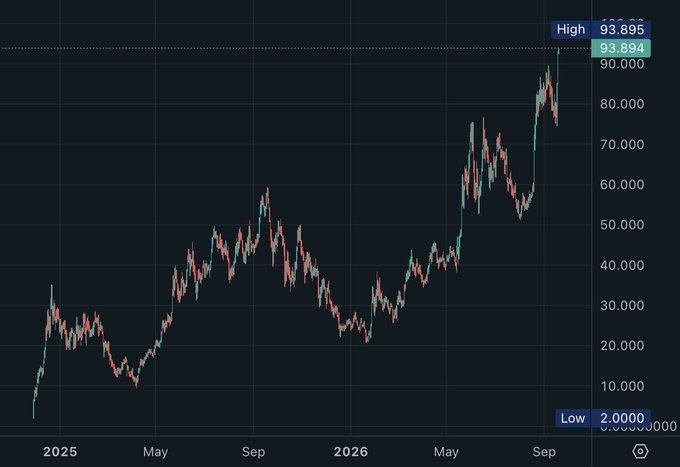Click the 30.000 price axis label
The image size is (680, 467).
click(x=622, y=305)
